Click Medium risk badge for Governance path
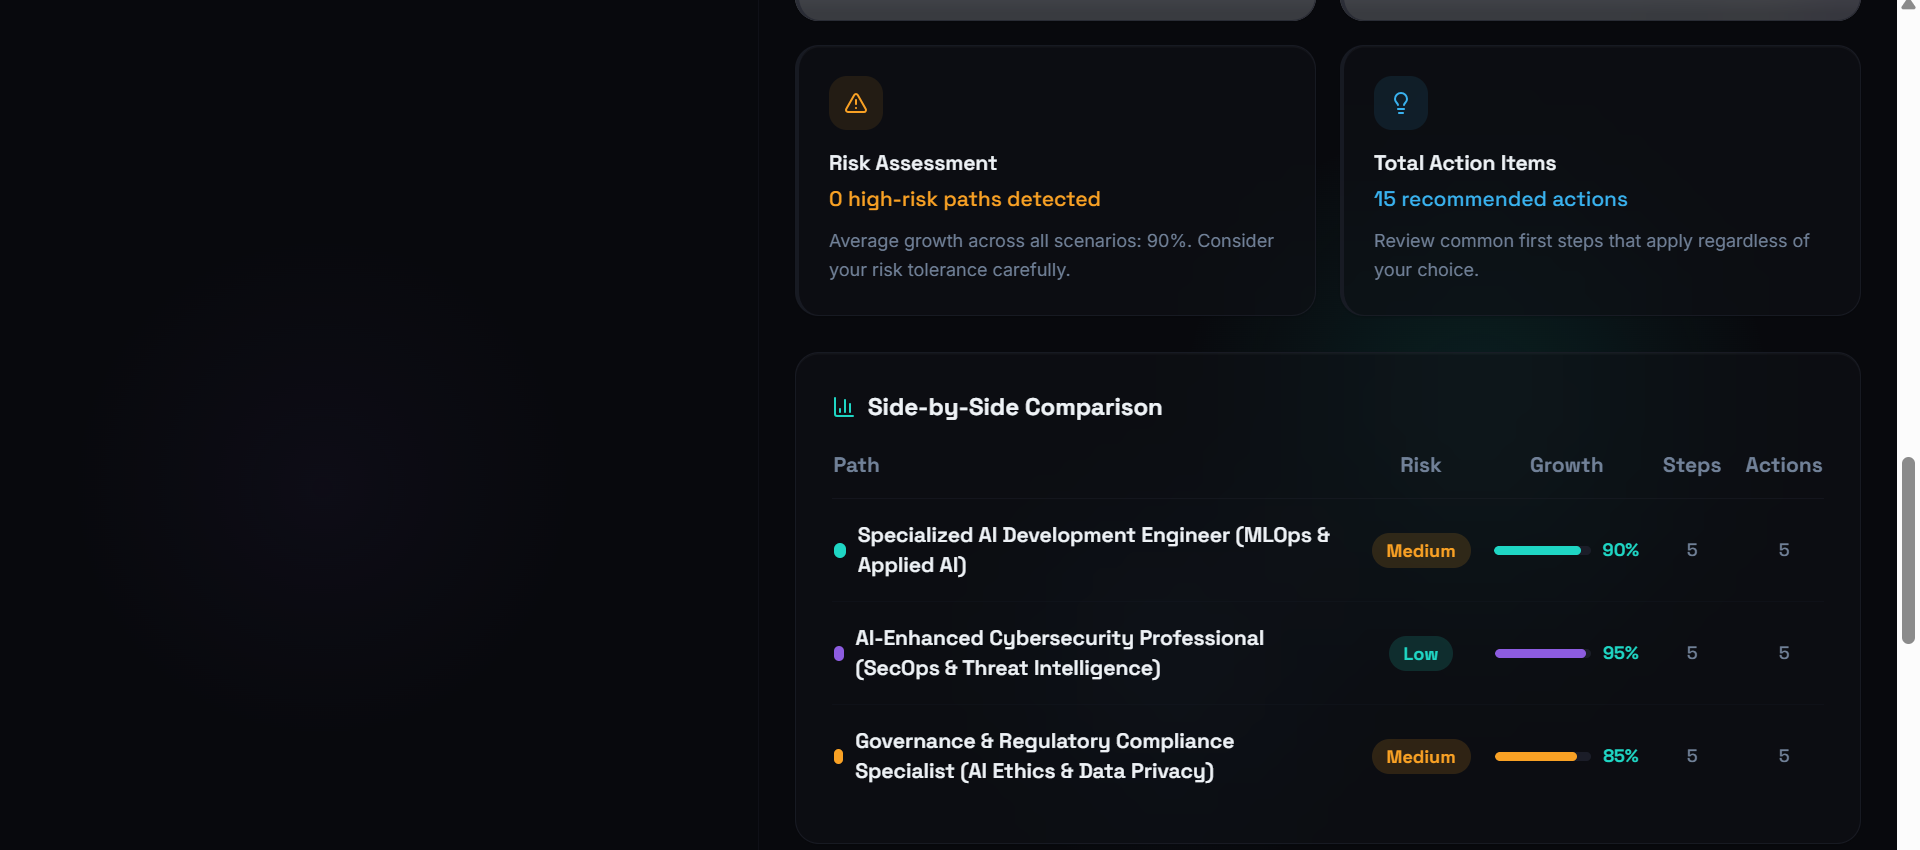Screen dimensions: 1920x850 pyautogui.click(x=1420, y=757)
